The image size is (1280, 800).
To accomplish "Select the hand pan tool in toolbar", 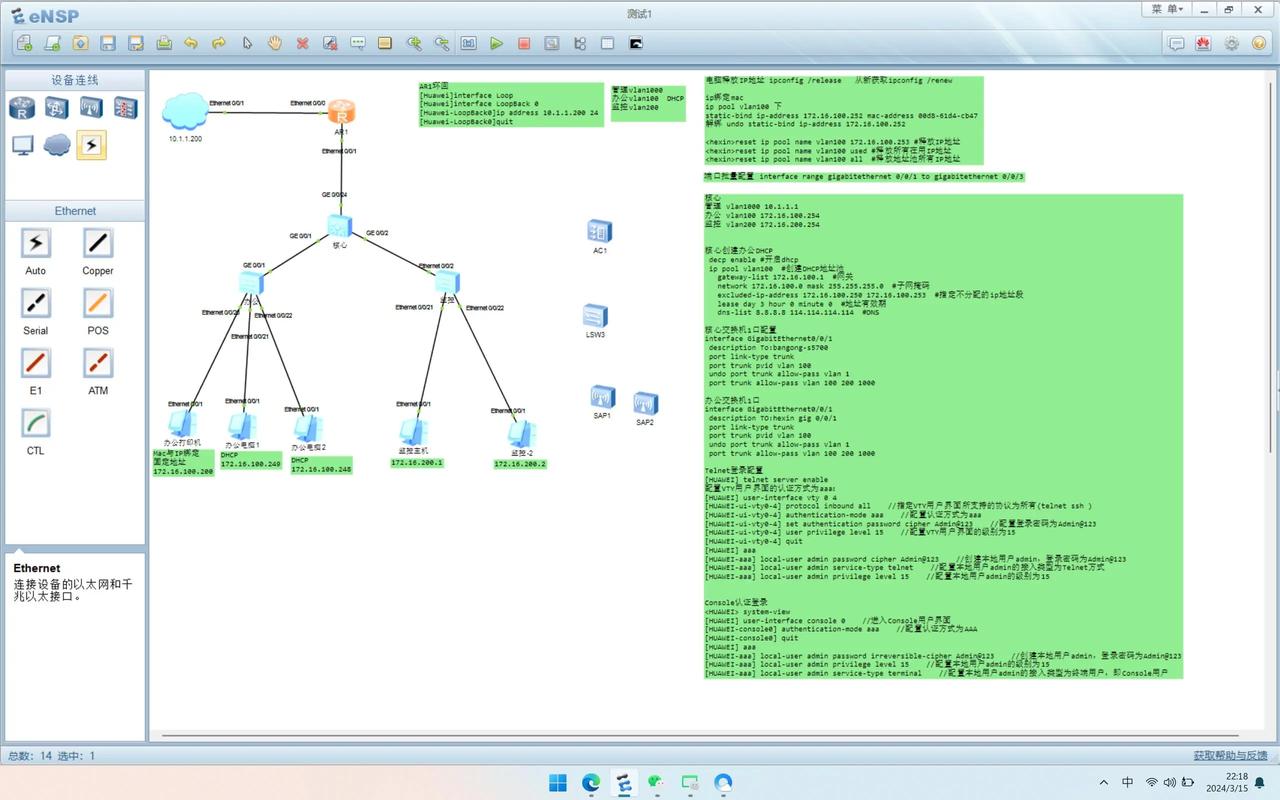I will coord(274,44).
